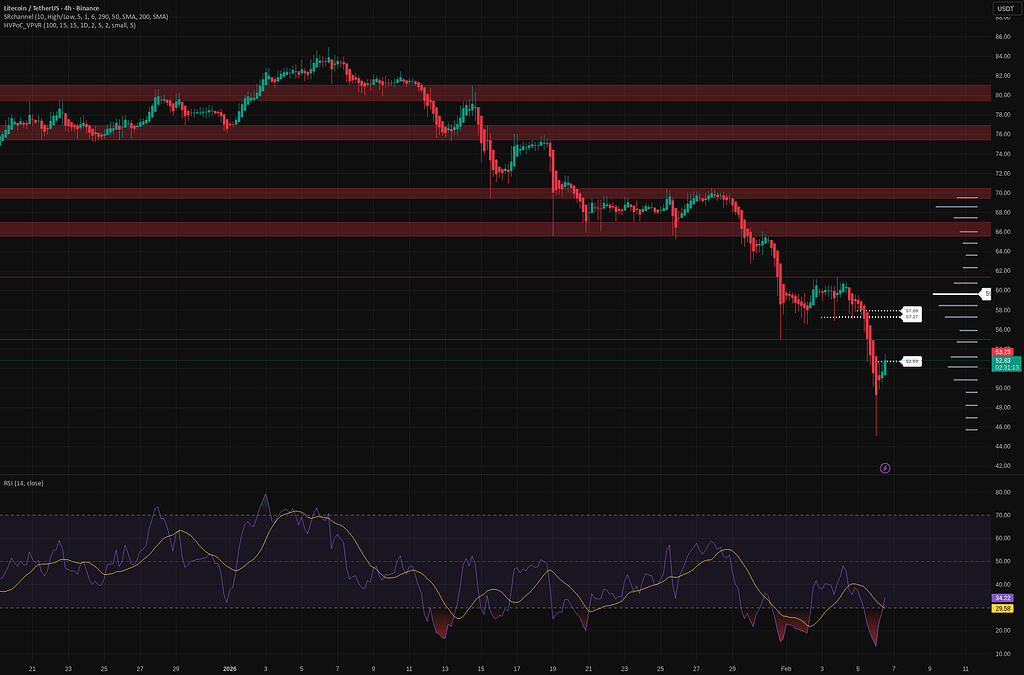
Task: Click the white volume profile POC label
Action: point(986,294)
